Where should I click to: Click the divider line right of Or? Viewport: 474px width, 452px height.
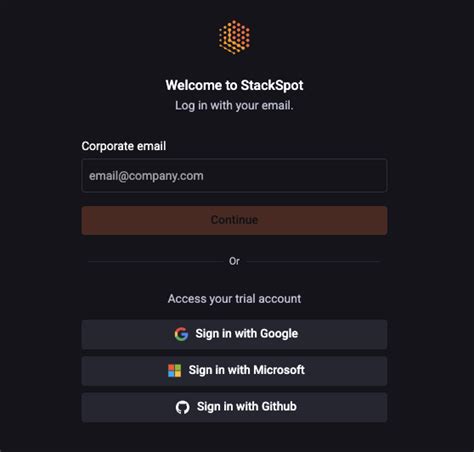tap(313, 262)
